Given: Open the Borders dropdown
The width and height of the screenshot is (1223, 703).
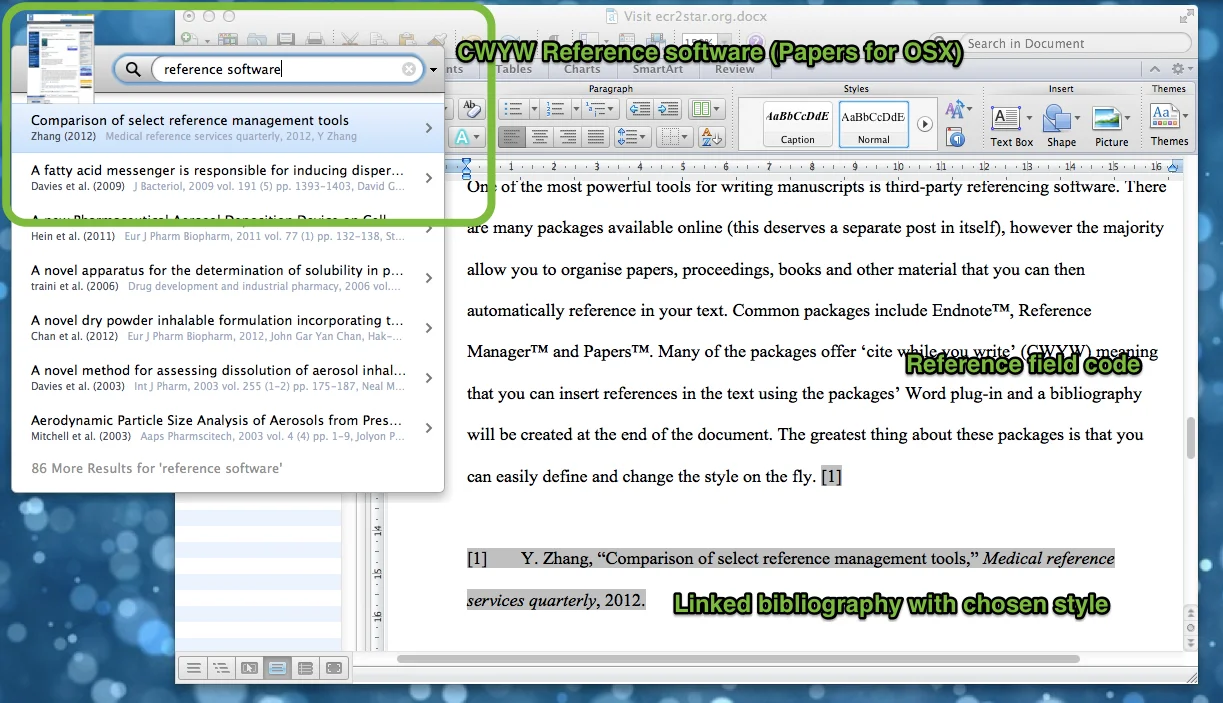Looking at the screenshot, I should point(676,137).
